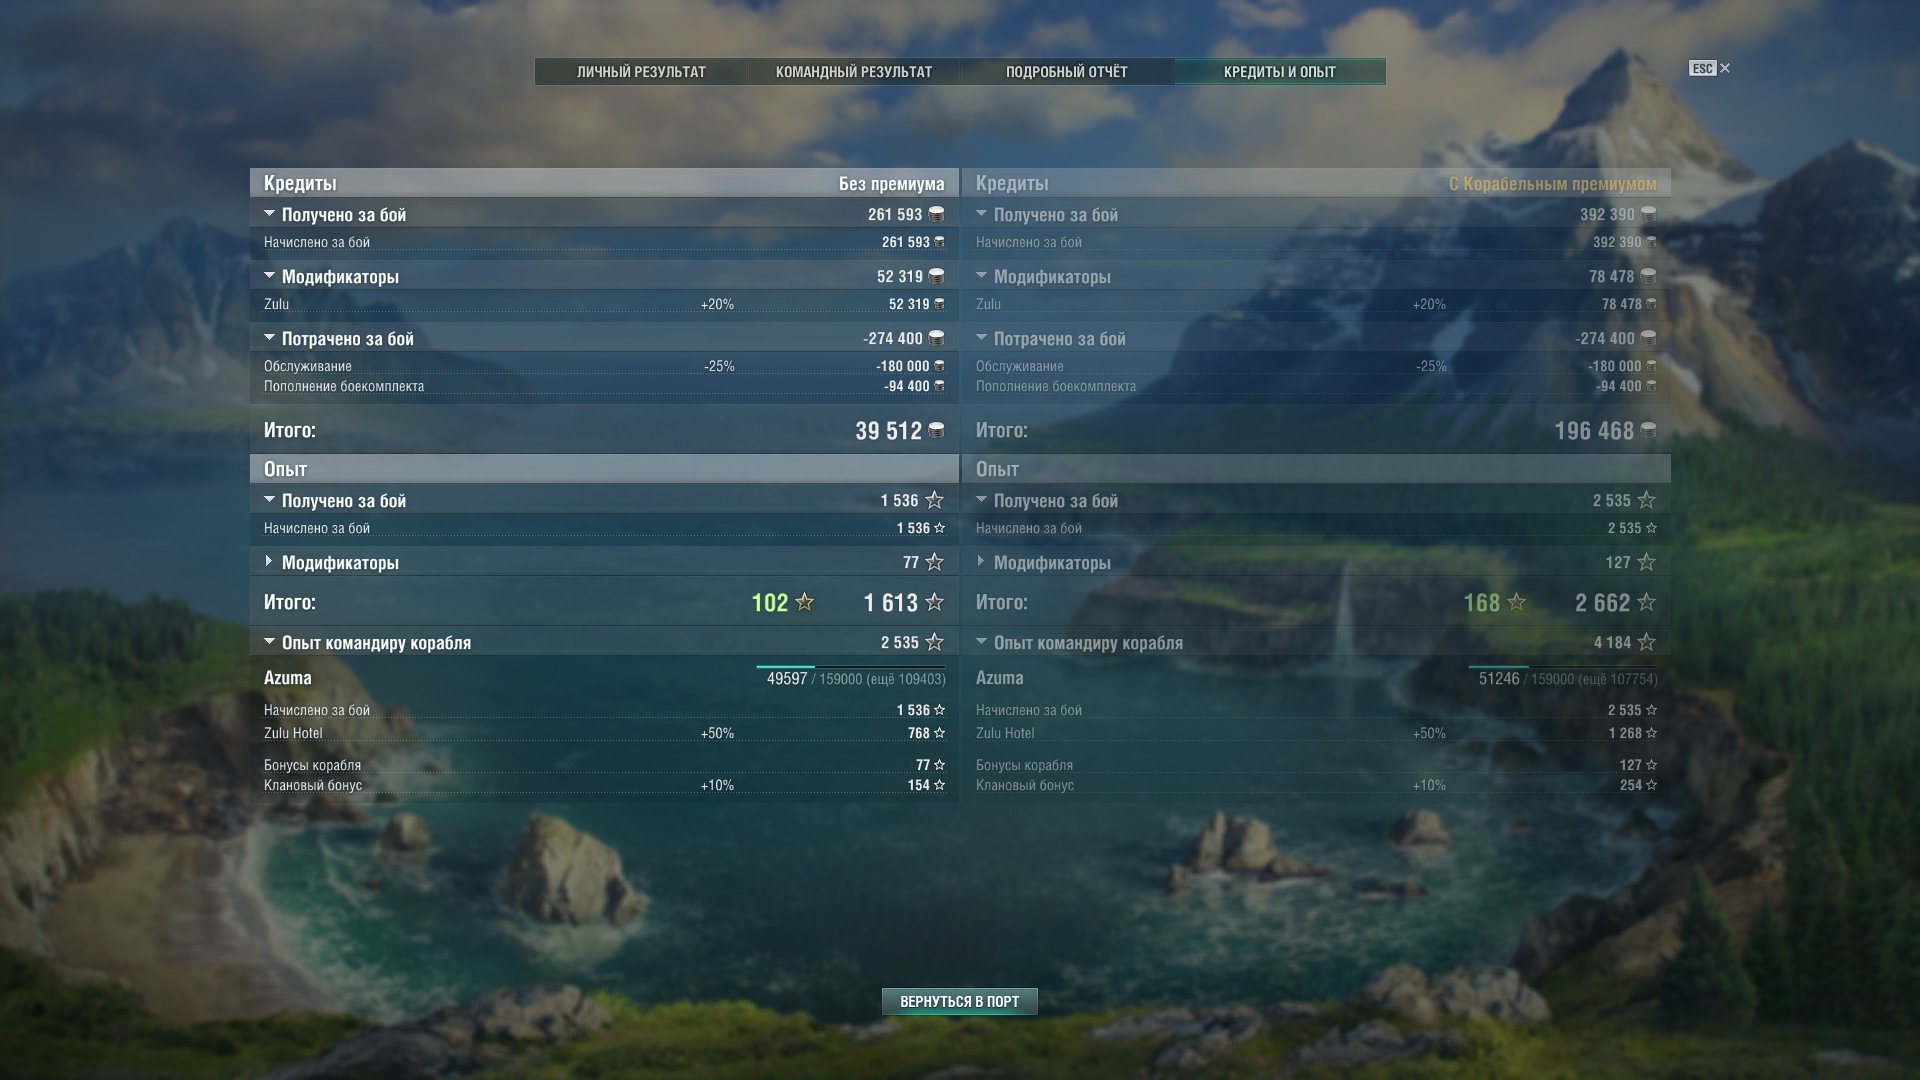Collapse left credits Модификаторы section
The image size is (1920, 1080).
click(269, 275)
